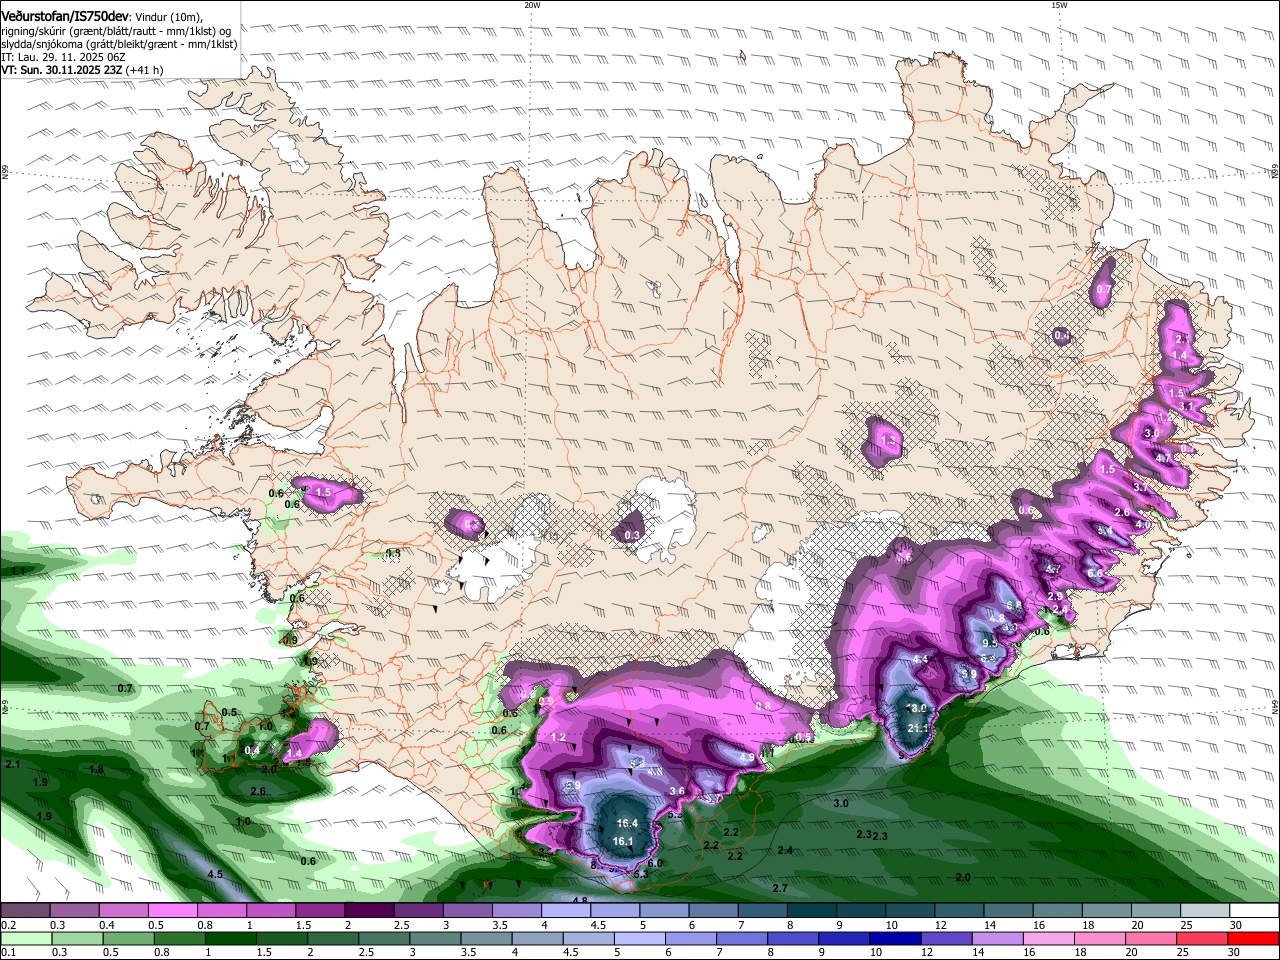
Task: Select the pale mint green 0.1 rain swatch
Action: pos(25,938)
